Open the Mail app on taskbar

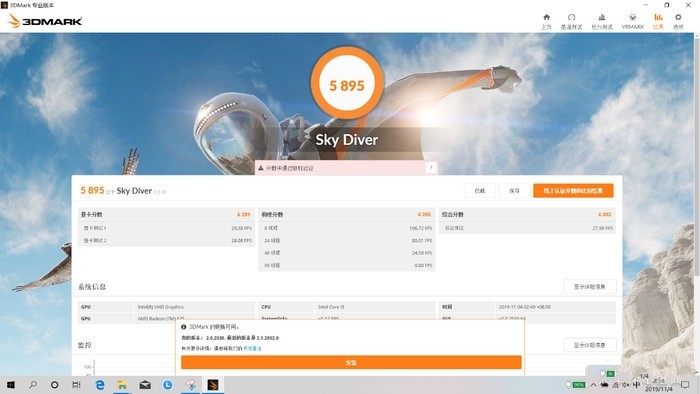pyautogui.click(x=145, y=385)
